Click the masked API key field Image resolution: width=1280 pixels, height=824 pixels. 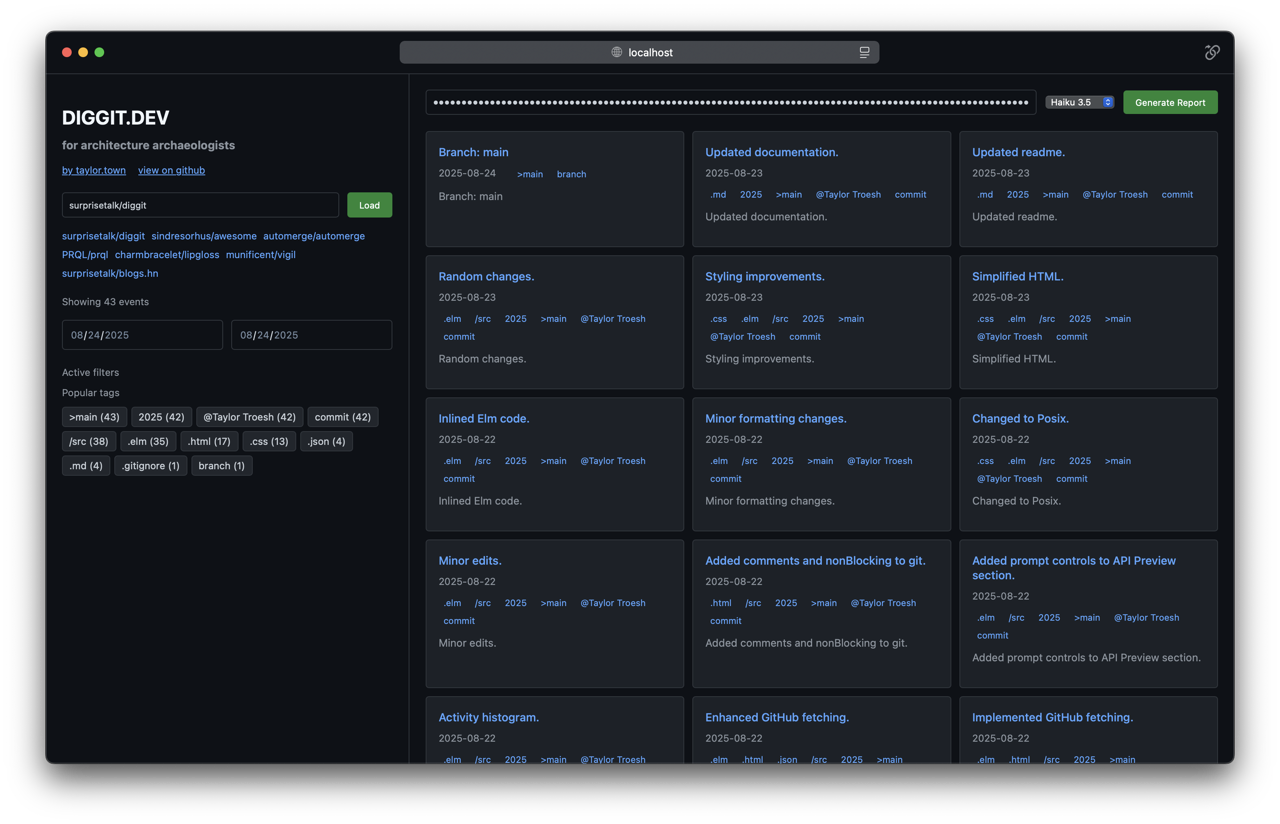[730, 102]
